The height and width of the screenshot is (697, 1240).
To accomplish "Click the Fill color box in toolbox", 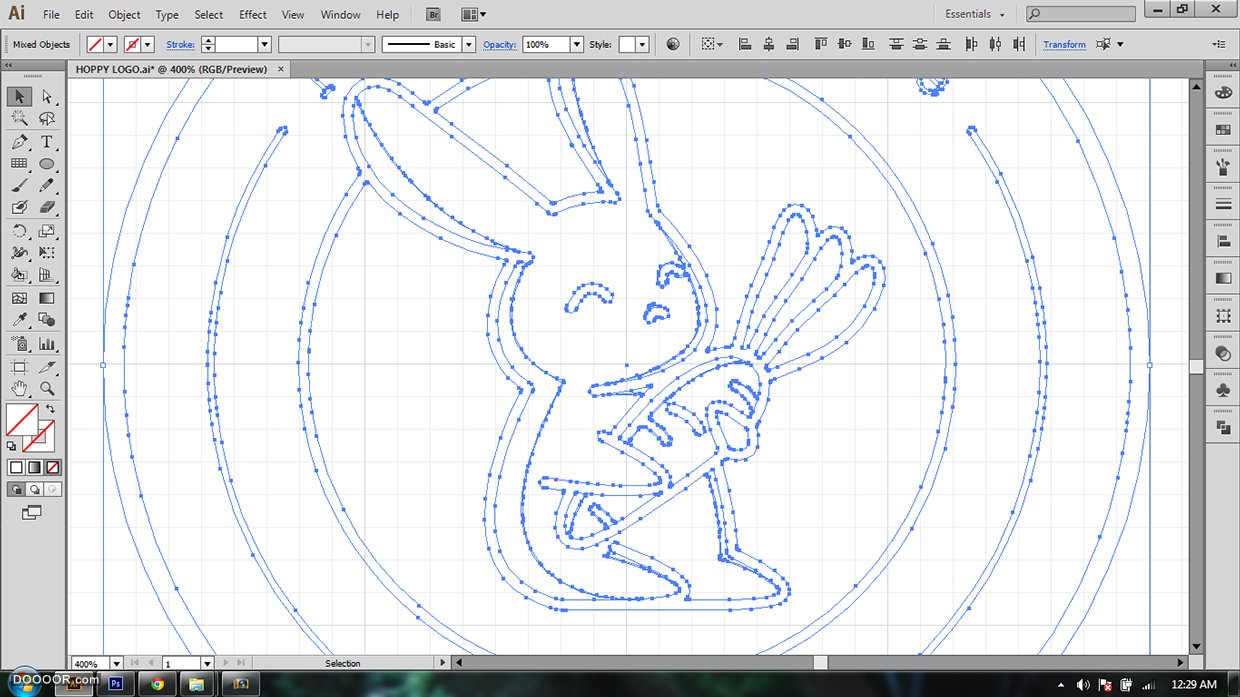I will click(22, 420).
